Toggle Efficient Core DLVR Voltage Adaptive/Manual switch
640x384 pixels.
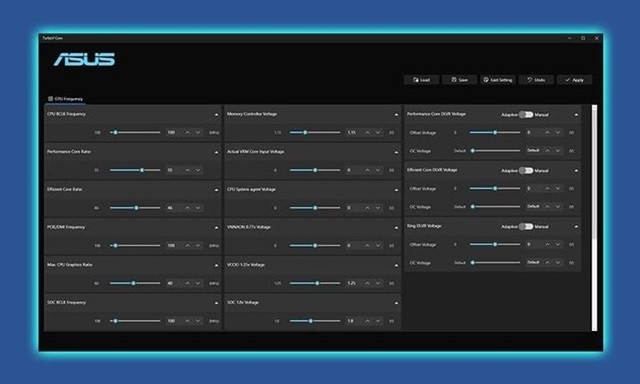pyautogui.click(x=526, y=171)
